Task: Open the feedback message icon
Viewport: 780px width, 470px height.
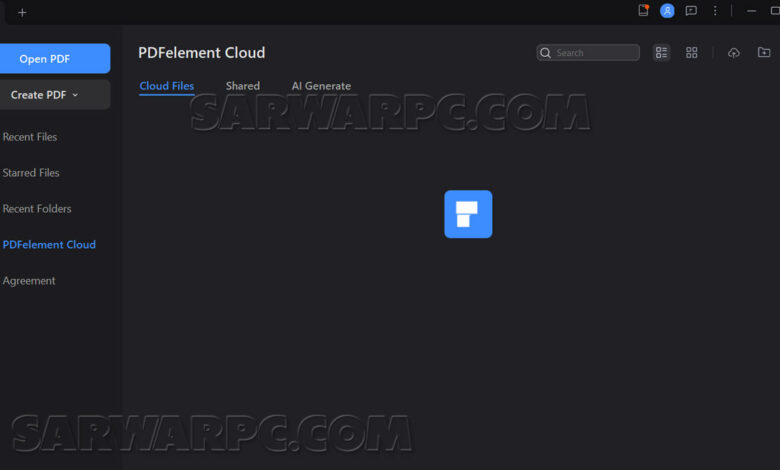Action: [x=691, y=10]
